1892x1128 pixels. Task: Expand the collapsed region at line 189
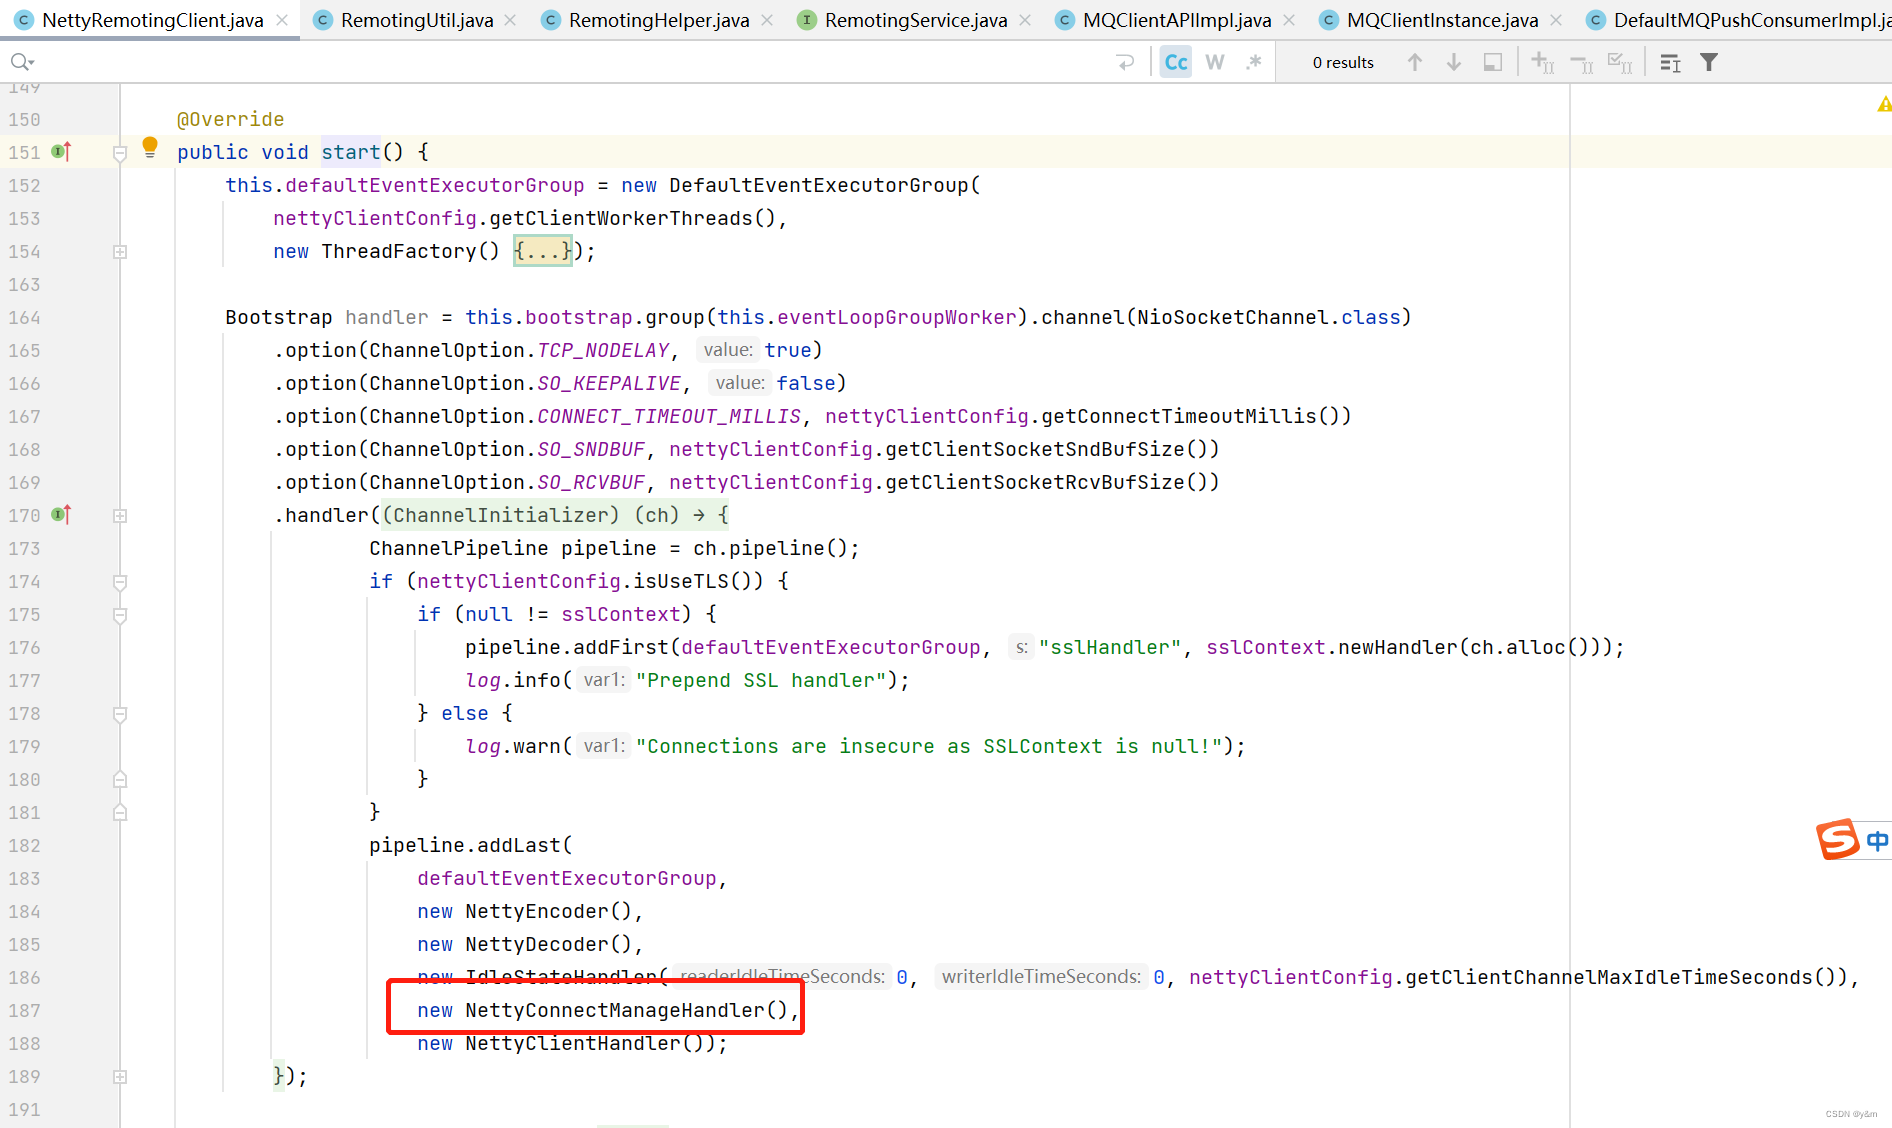pos(119,1077)
